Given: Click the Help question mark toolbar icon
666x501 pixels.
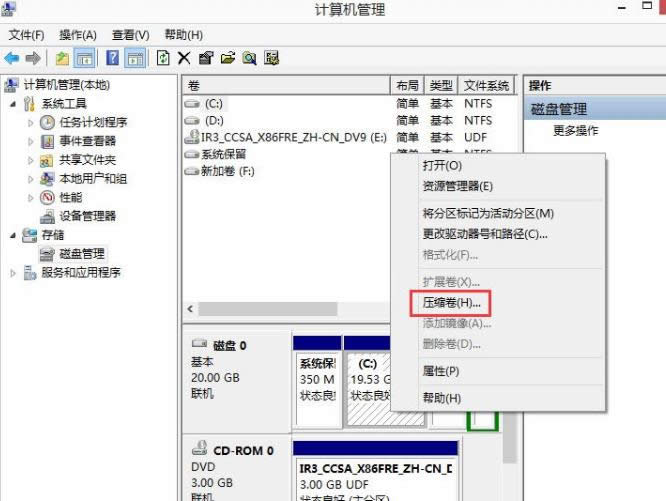Looking at the screenshot, I should [113, 59].
